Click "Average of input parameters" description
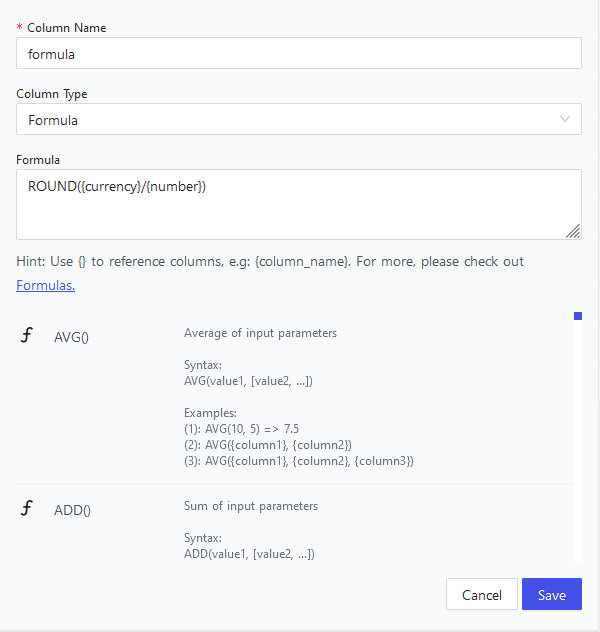The image size is (600, 632). (x=260, y=333)
